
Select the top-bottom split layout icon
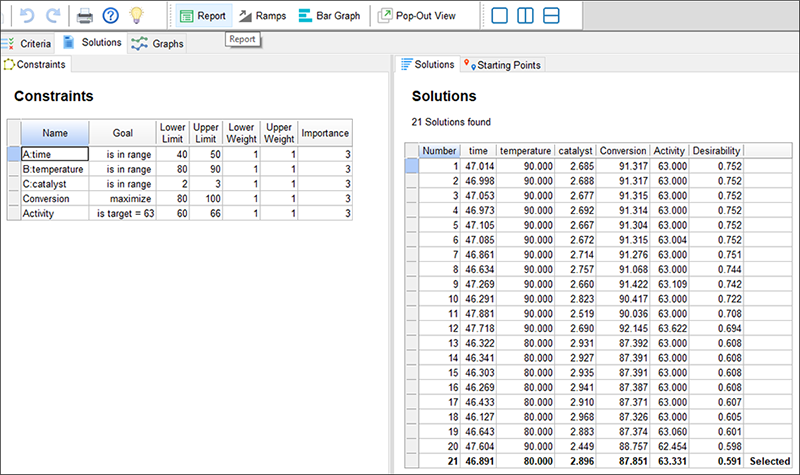(x=553, y=16)
